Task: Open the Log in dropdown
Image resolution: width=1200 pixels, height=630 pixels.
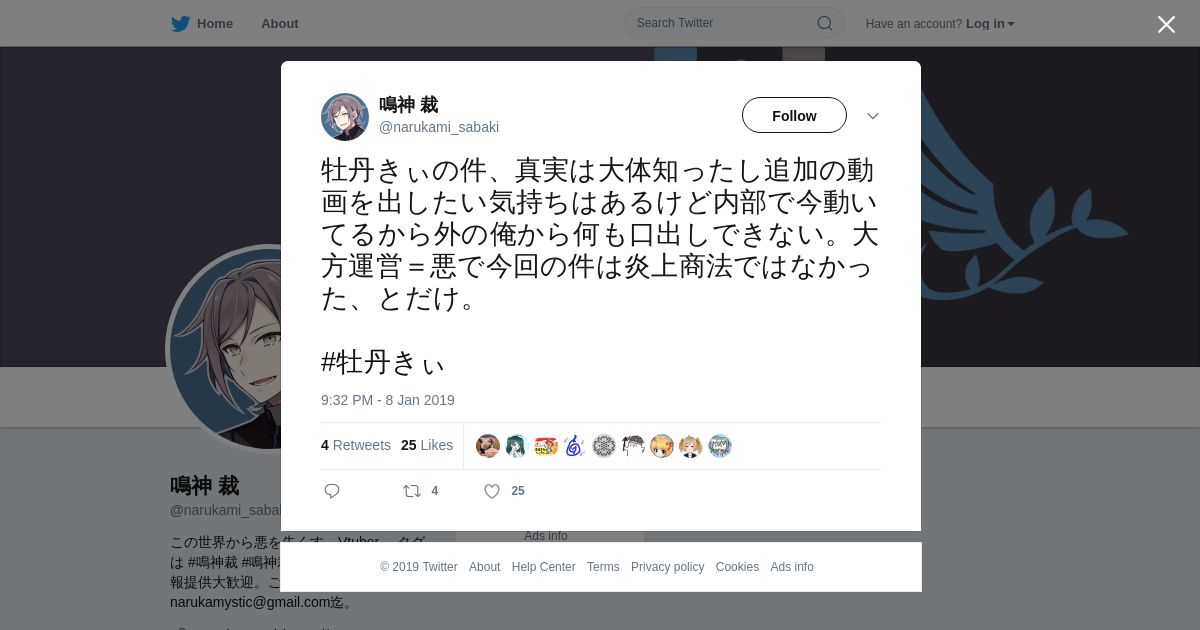Action: (990, 23)
